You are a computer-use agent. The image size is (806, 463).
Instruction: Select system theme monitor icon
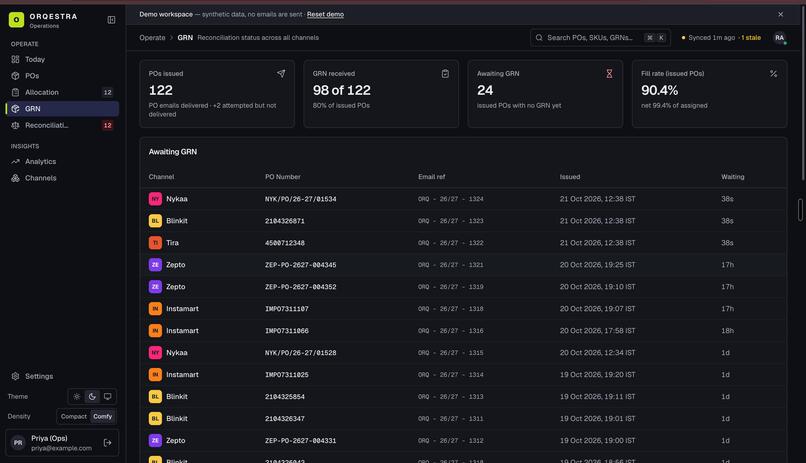(x=107, y=396)
